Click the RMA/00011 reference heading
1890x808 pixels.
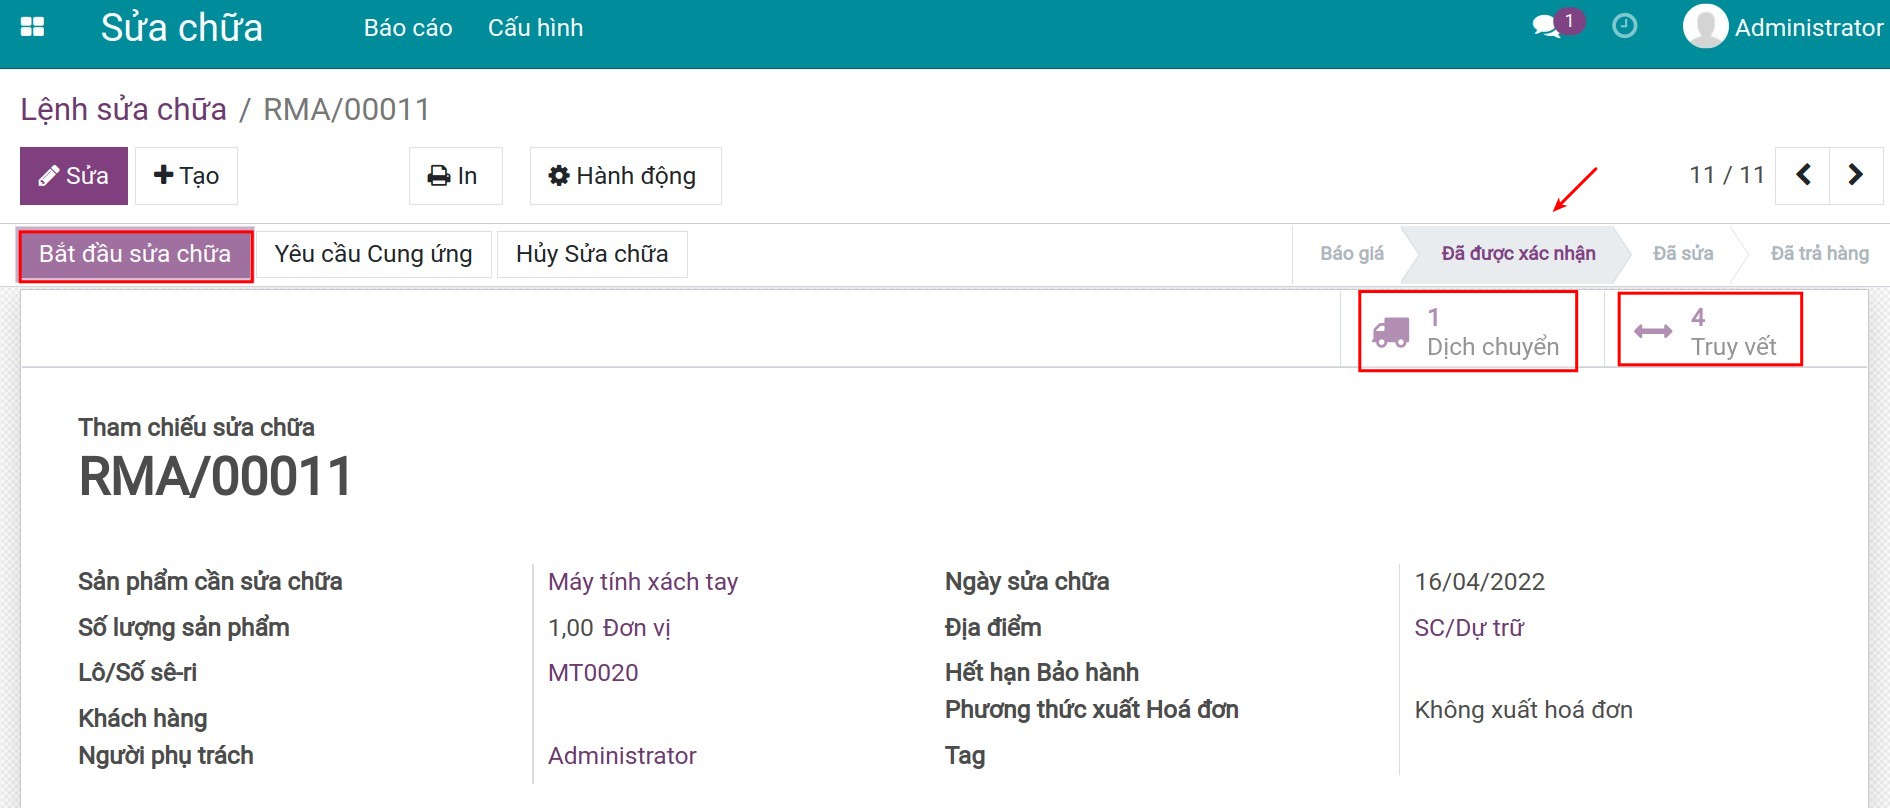tap(216, 476)
